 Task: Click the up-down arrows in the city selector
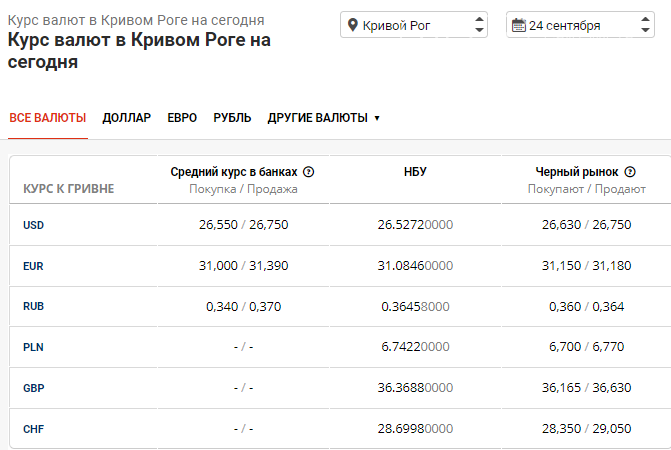[479, 25]
